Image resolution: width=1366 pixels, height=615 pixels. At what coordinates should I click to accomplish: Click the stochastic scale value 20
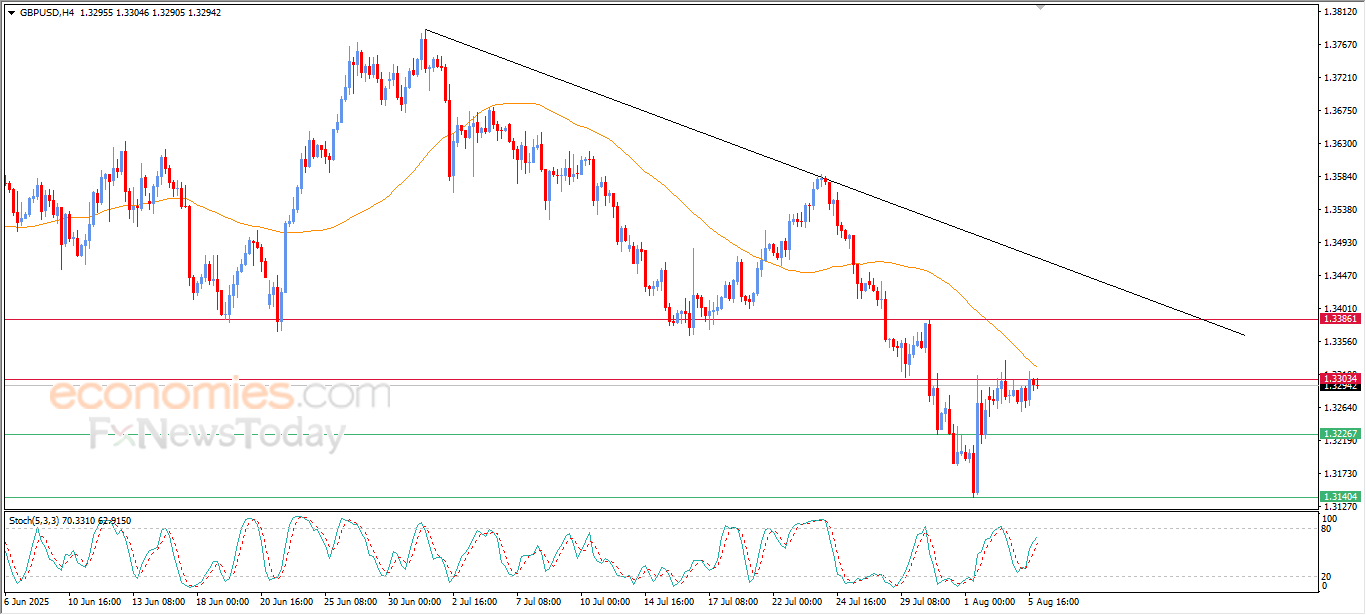coord(1328,576)
